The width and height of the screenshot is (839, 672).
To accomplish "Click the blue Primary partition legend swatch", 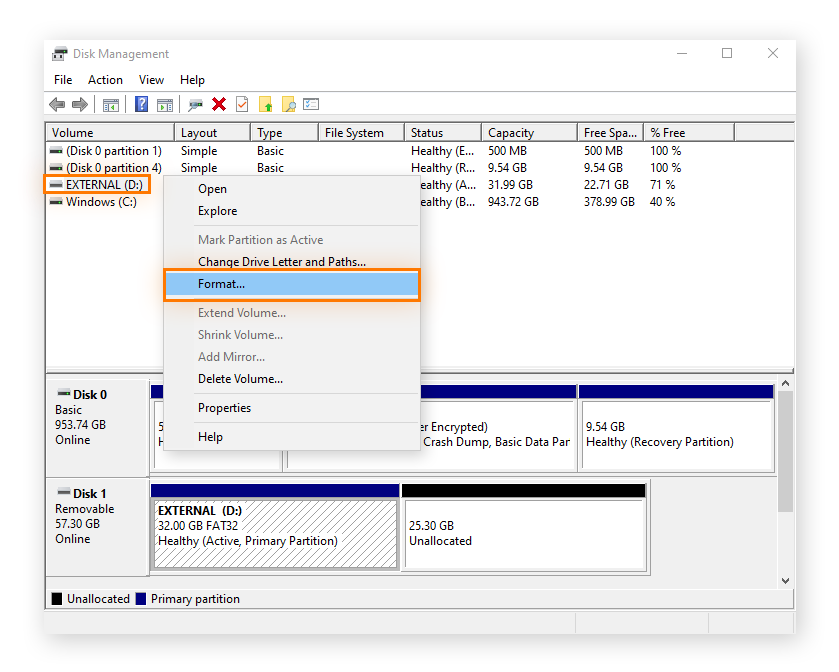I will pos(141,599).
